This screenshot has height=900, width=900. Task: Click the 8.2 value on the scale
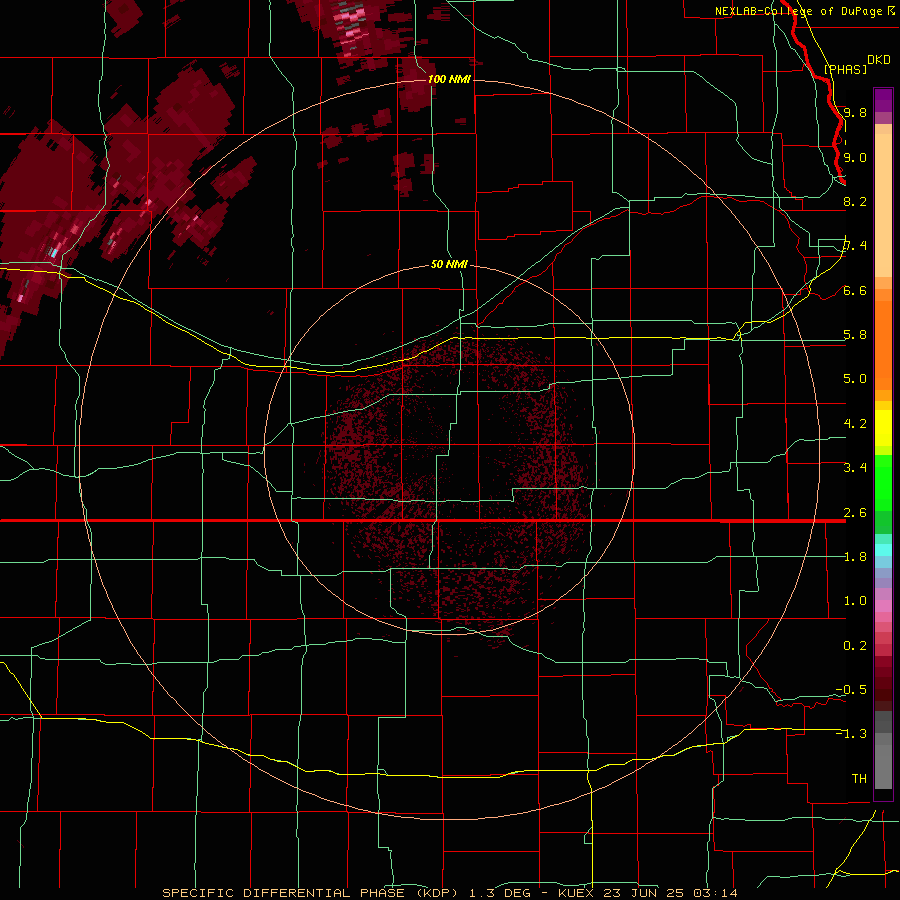855,201
